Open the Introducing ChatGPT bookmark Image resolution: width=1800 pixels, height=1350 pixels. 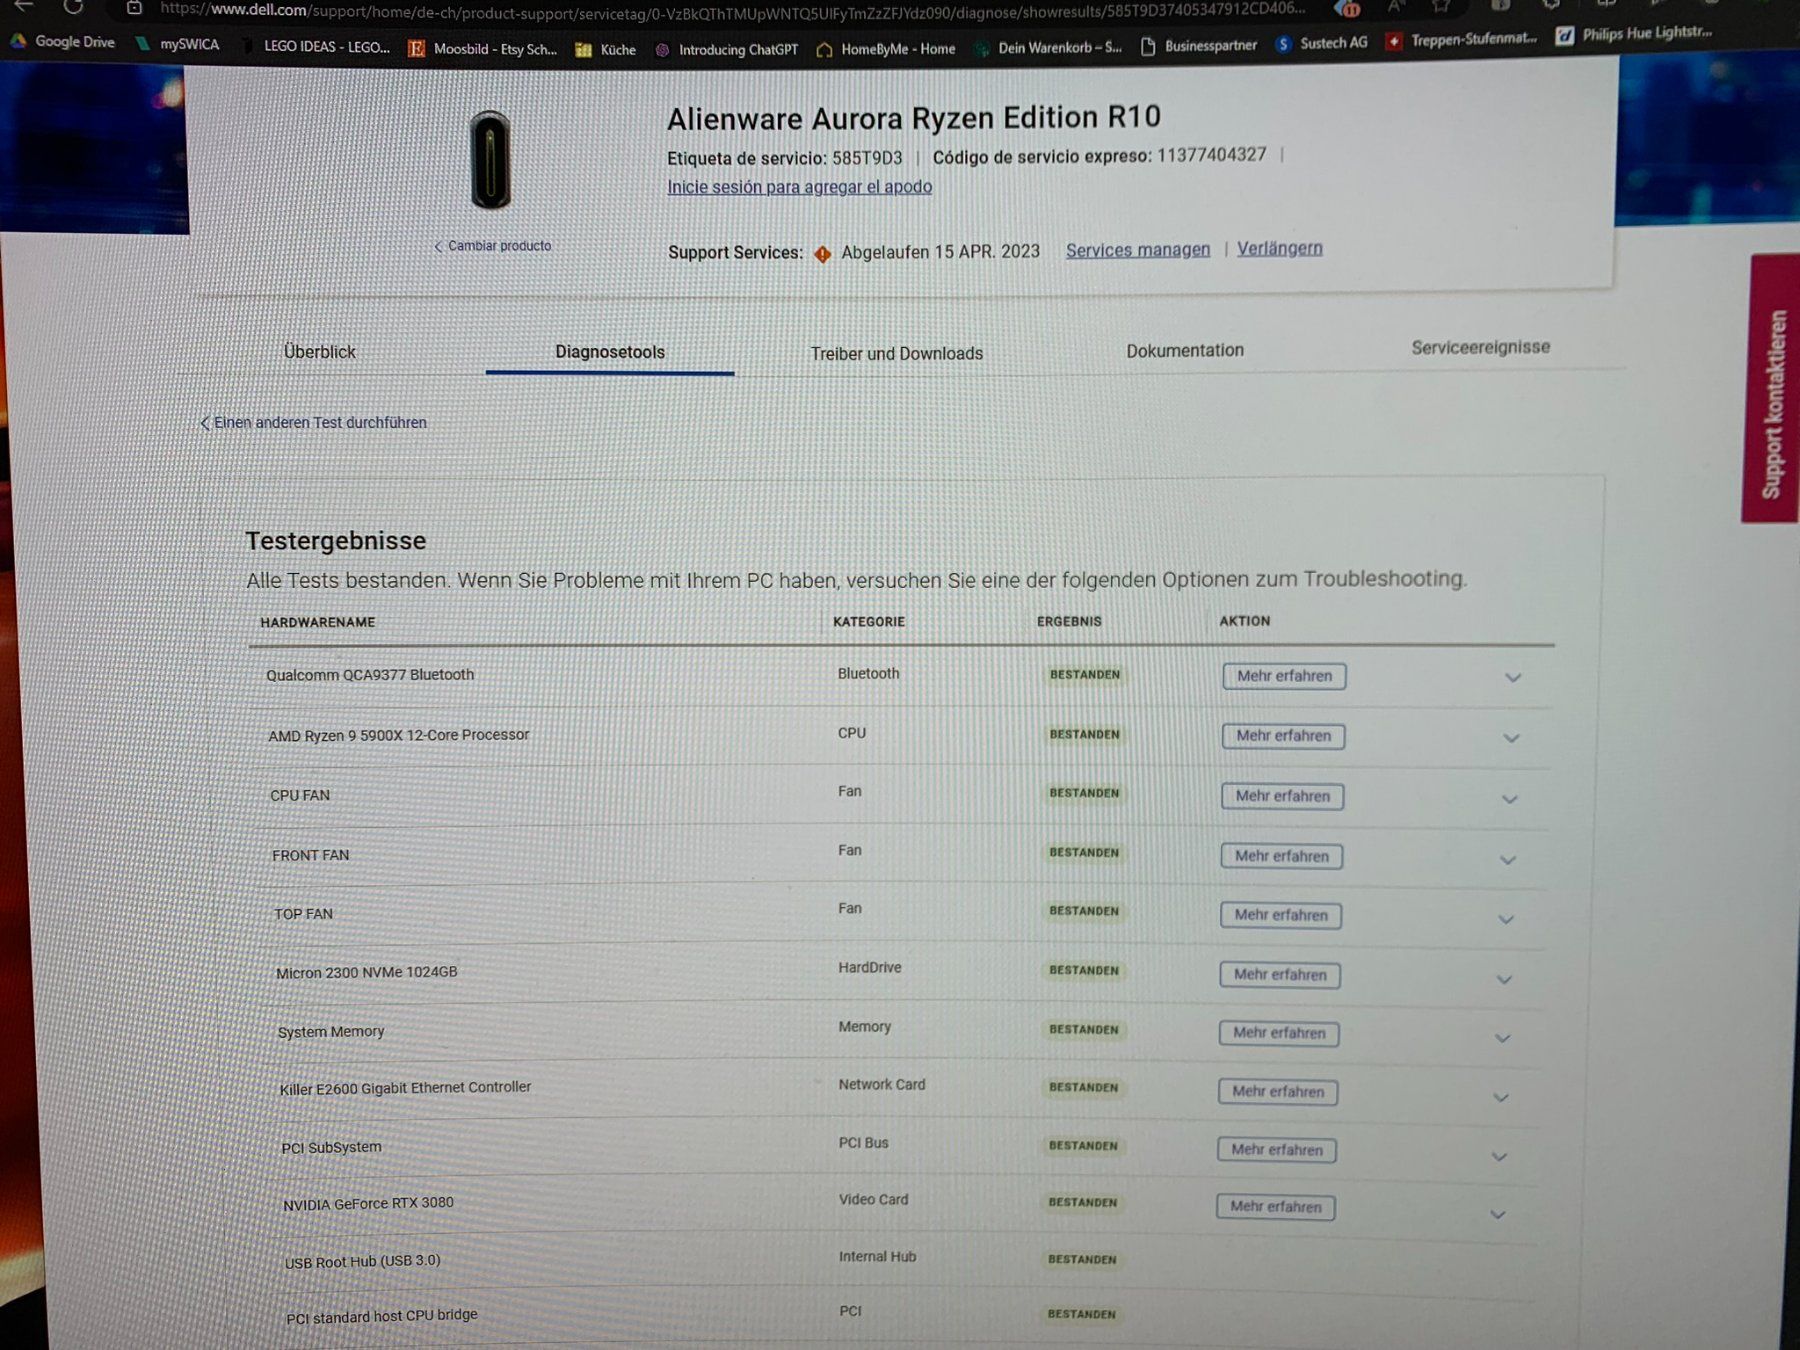coord(726,49)
